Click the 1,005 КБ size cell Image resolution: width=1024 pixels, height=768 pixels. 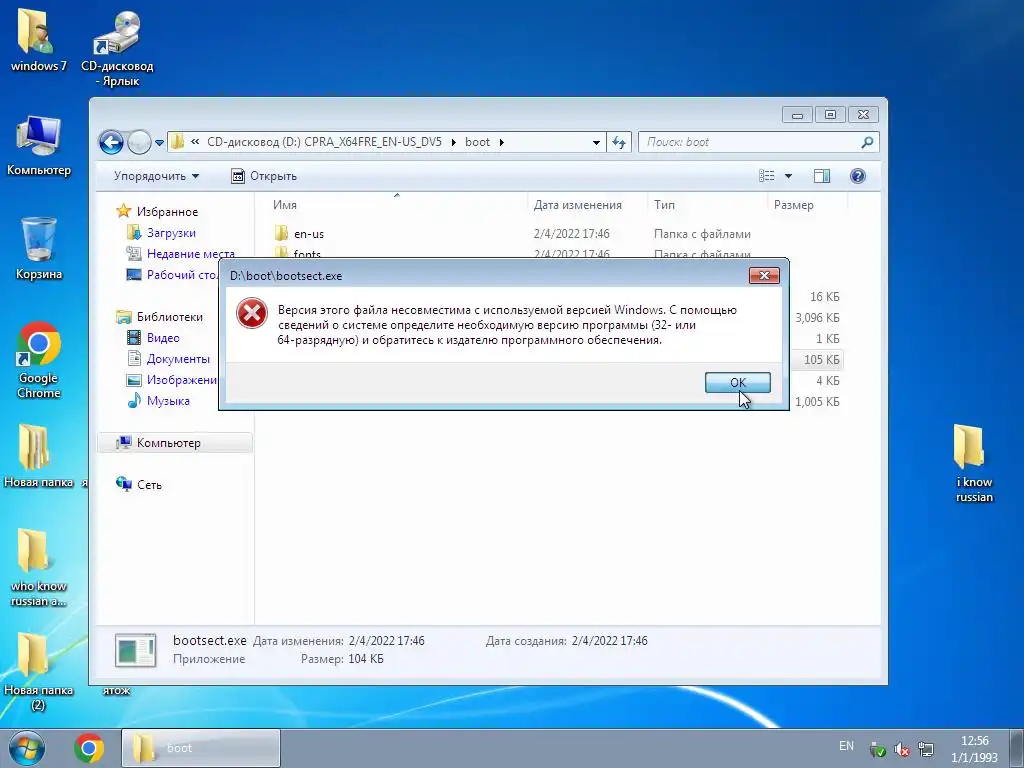coord(817,401)
